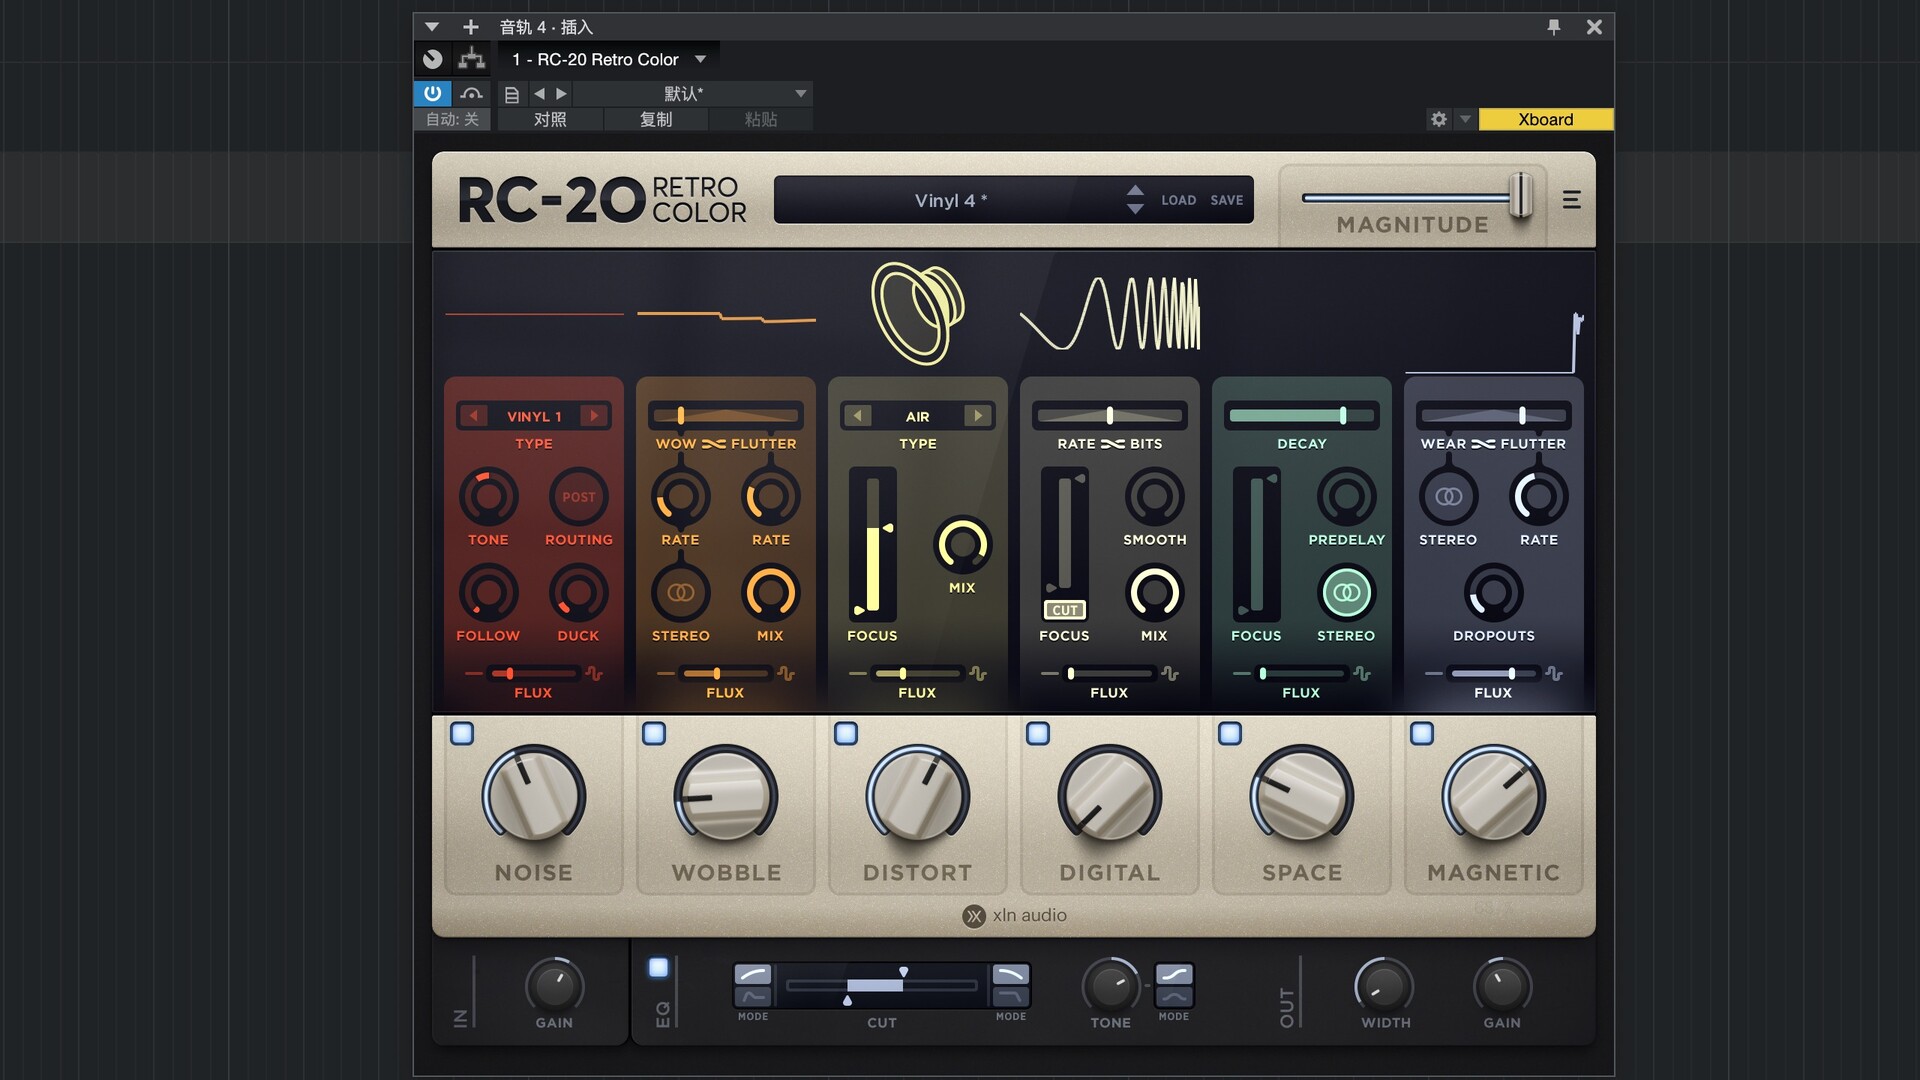The image size is (1920, 1080).
Task: Open the hamburger menu beside Magnitude
Action: point(1571,200)
